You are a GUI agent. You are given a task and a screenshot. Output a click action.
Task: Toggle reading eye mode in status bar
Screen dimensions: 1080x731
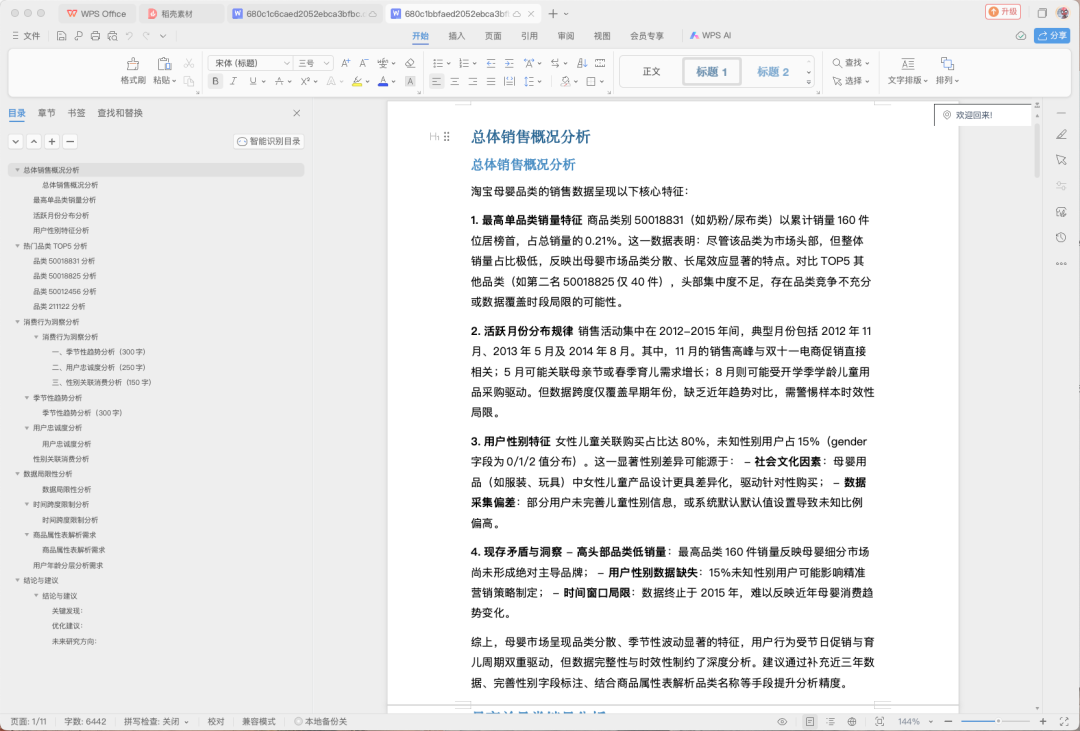click(782, 721)
